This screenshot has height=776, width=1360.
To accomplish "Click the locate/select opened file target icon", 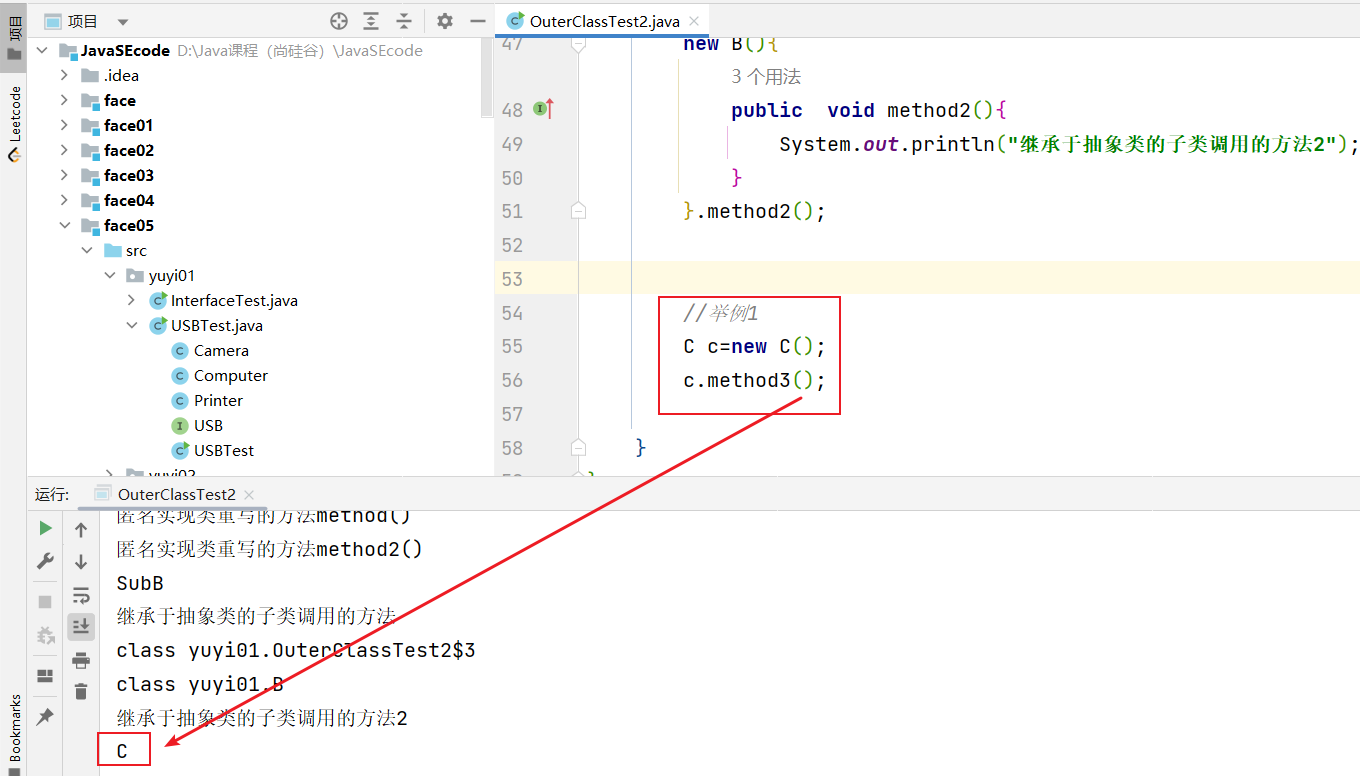I will [339, 21].
